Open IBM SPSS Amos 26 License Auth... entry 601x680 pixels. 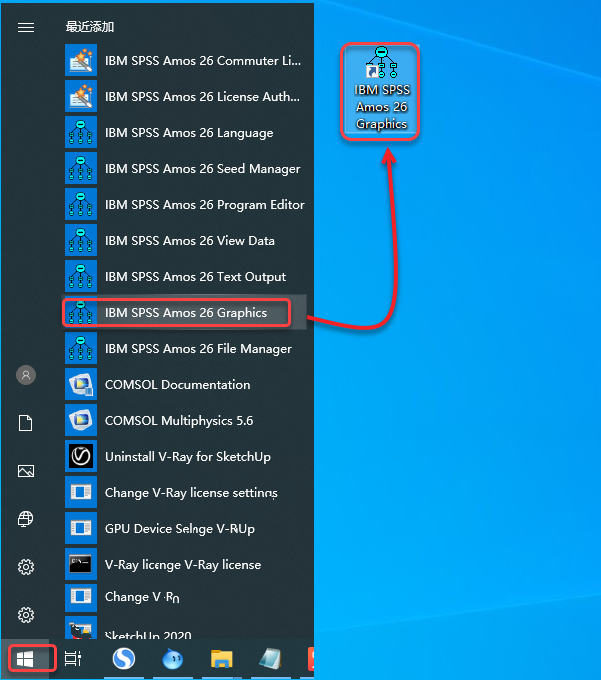click(185, 96)
